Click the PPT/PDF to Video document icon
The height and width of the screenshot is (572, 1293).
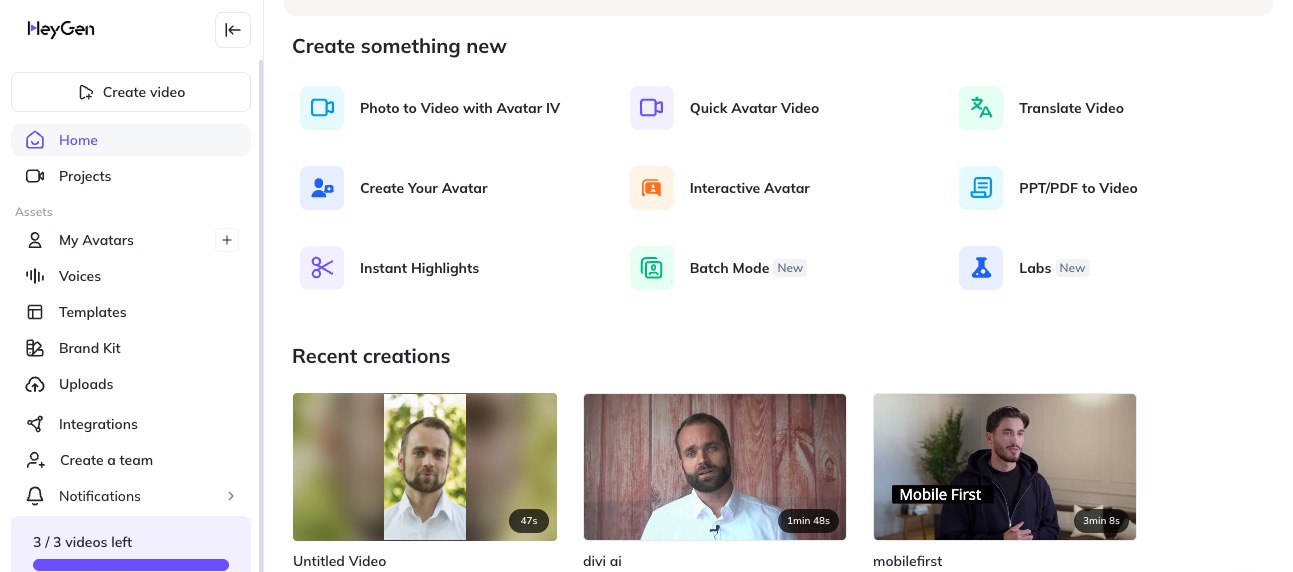pos(981,188)
